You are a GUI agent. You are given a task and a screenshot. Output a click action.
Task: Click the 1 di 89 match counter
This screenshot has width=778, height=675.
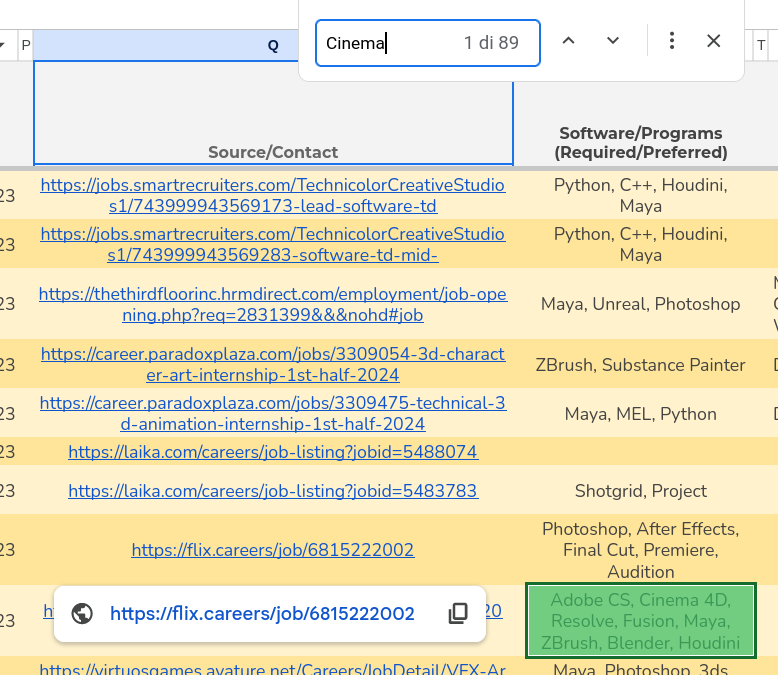click(491, 43)
